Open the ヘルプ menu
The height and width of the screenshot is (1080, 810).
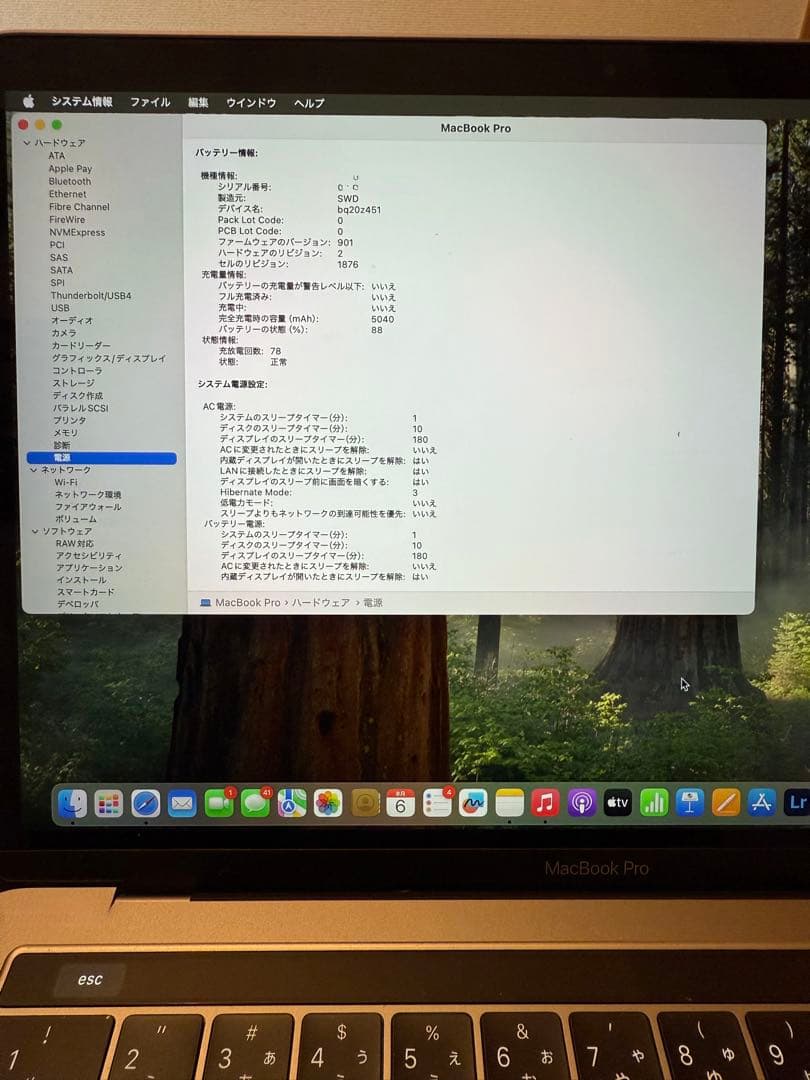pyautogui.click(x=308, y=101)
